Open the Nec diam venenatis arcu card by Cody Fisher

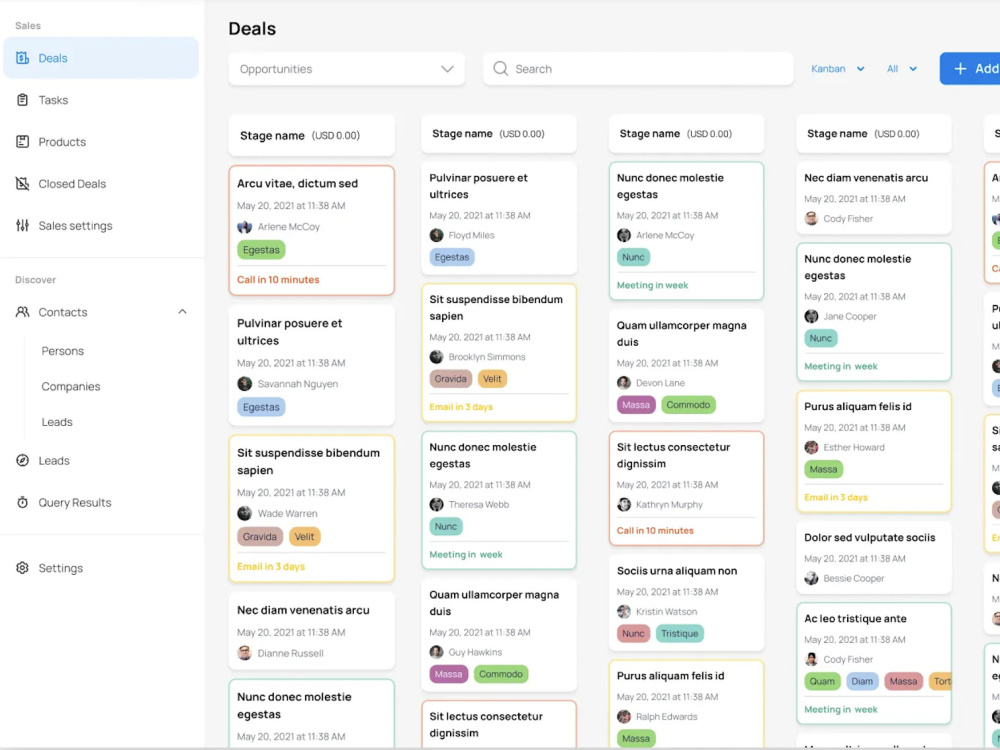pyautogui.click(x=873, y=198)
